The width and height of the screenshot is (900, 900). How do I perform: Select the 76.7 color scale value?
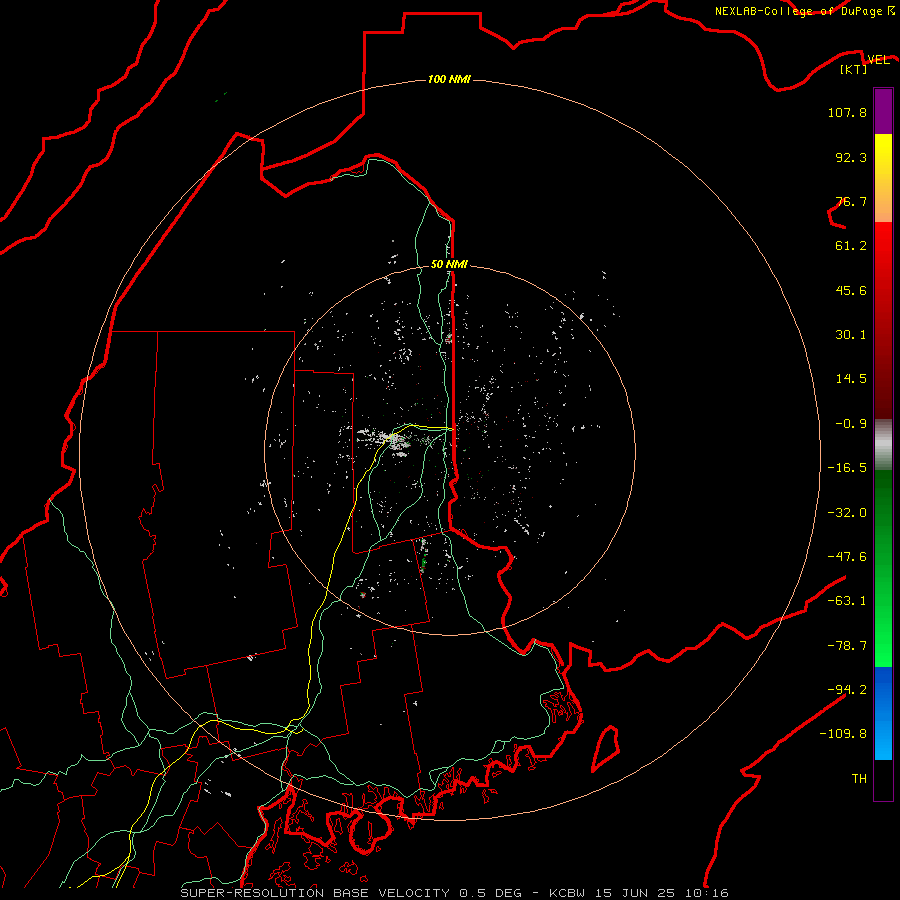click(851, 201)
